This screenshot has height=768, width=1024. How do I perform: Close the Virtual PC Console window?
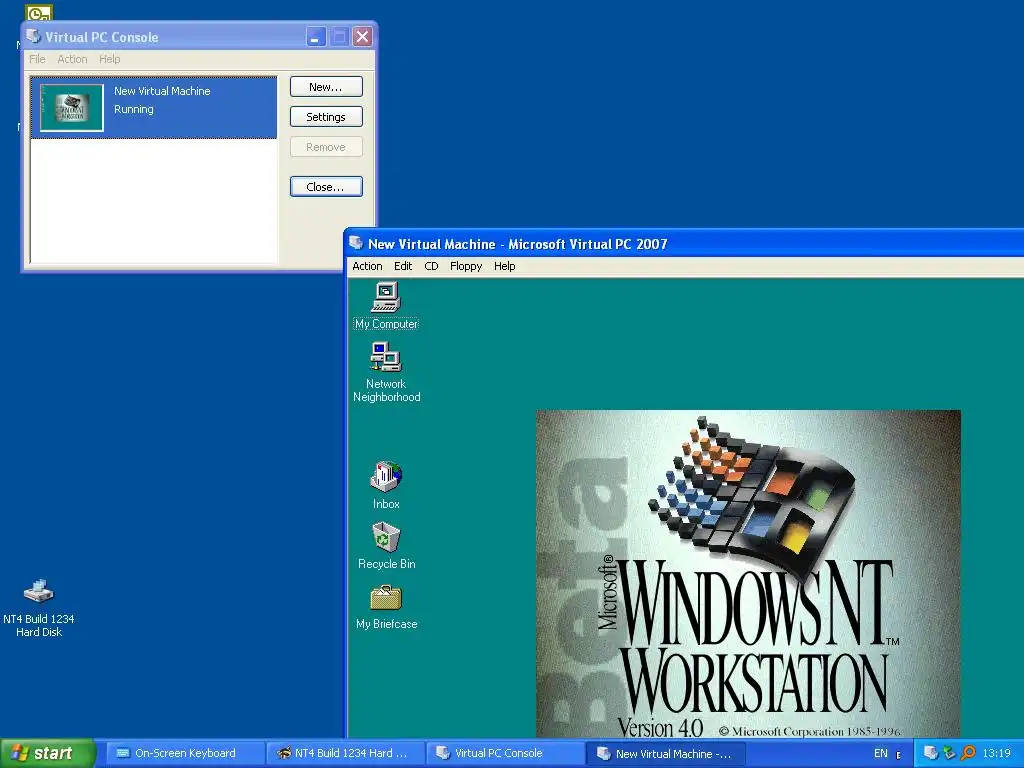(362, 37)
